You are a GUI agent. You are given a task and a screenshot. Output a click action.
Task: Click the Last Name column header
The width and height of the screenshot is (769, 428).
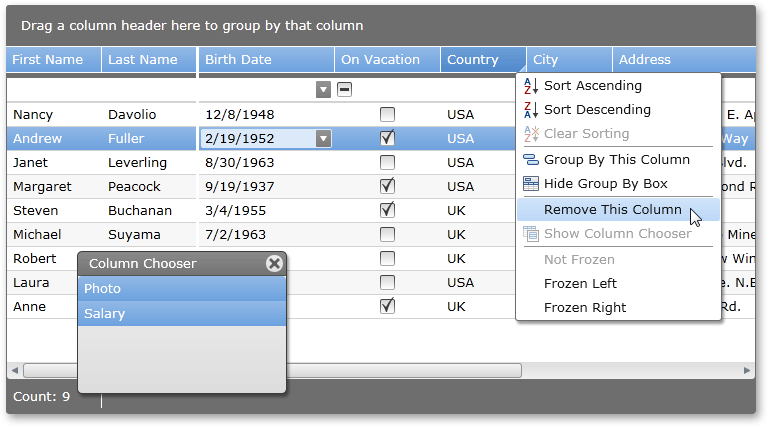pyautogui.click(x=143, y=60)
